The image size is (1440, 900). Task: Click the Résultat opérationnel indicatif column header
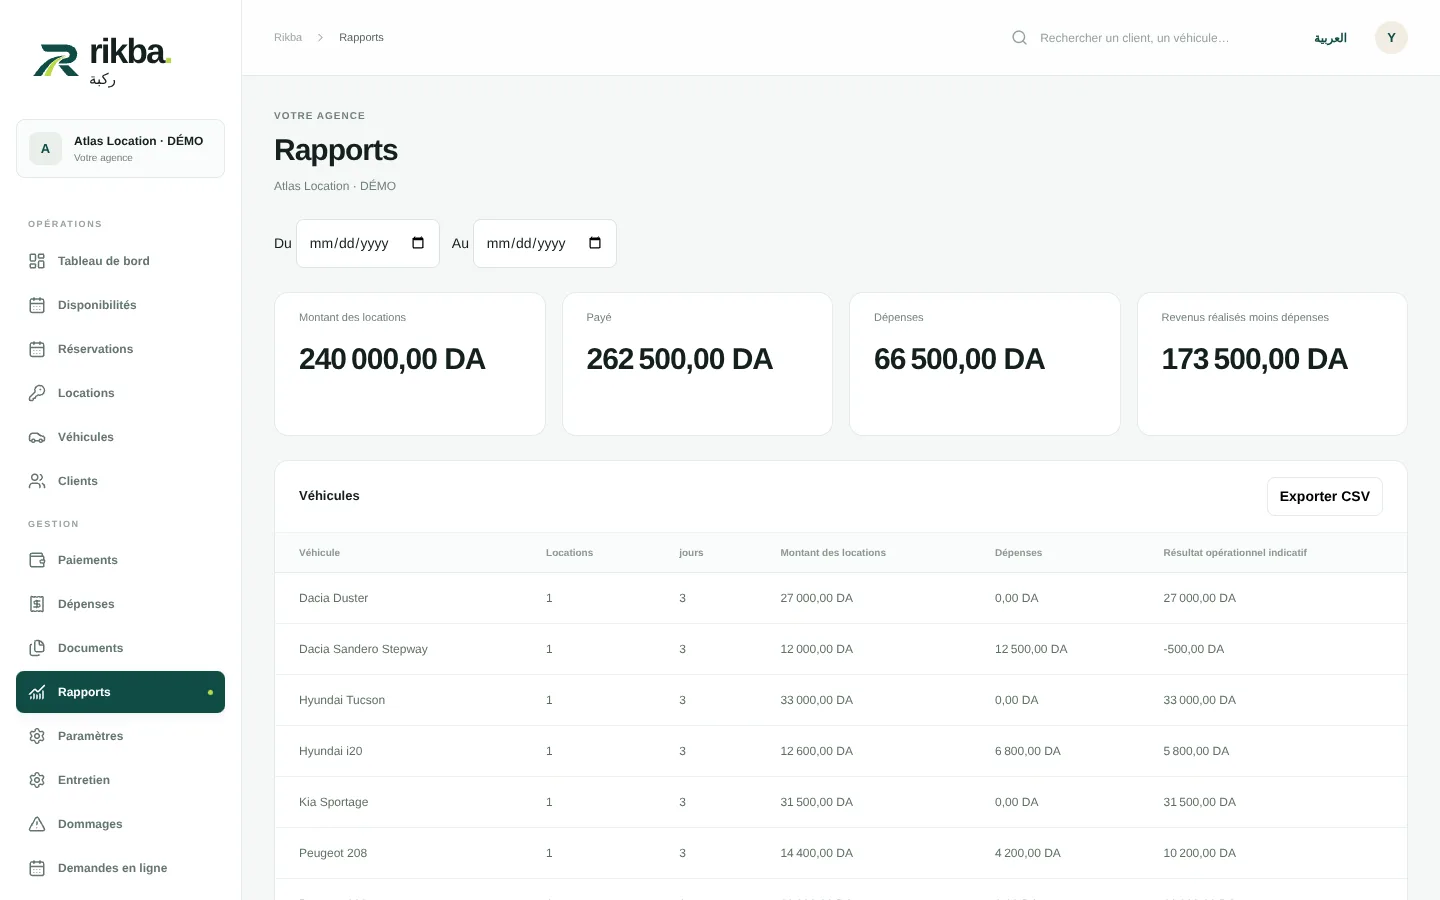coord(1235,552)
